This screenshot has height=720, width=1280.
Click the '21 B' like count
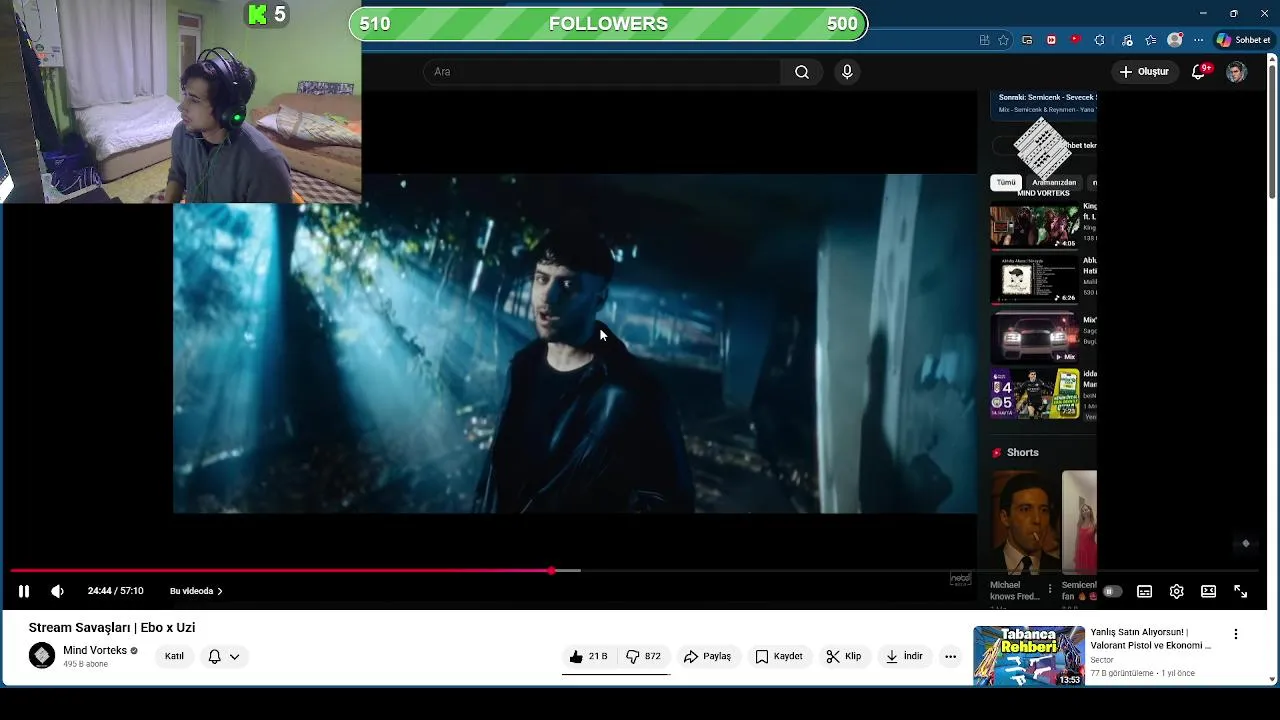(598, 656)
